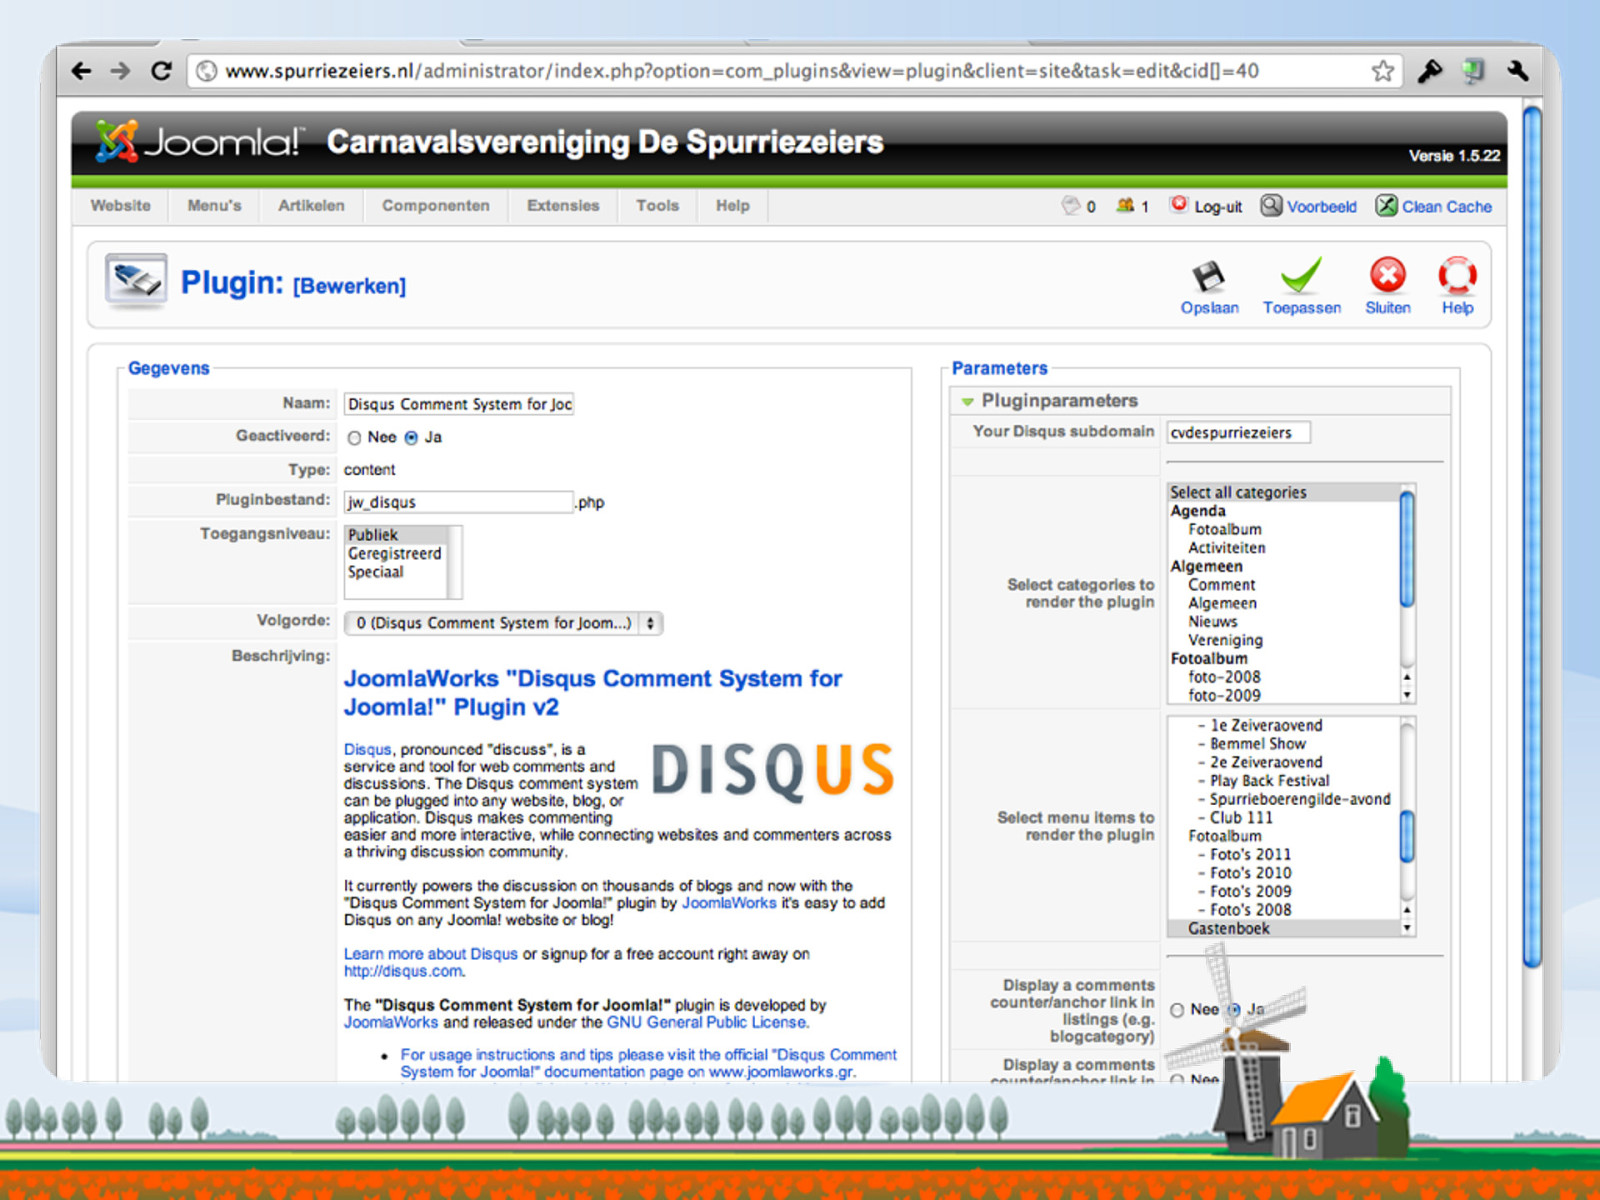Reload the page with refresh icon
The width and height of the screenshot is (1600, 1200).
161,71
